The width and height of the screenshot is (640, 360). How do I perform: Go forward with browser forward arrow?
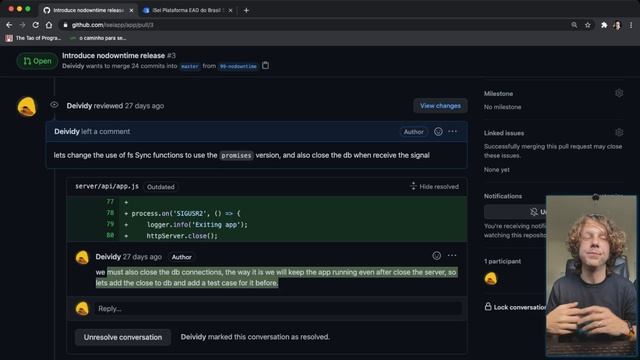(22, 25)
